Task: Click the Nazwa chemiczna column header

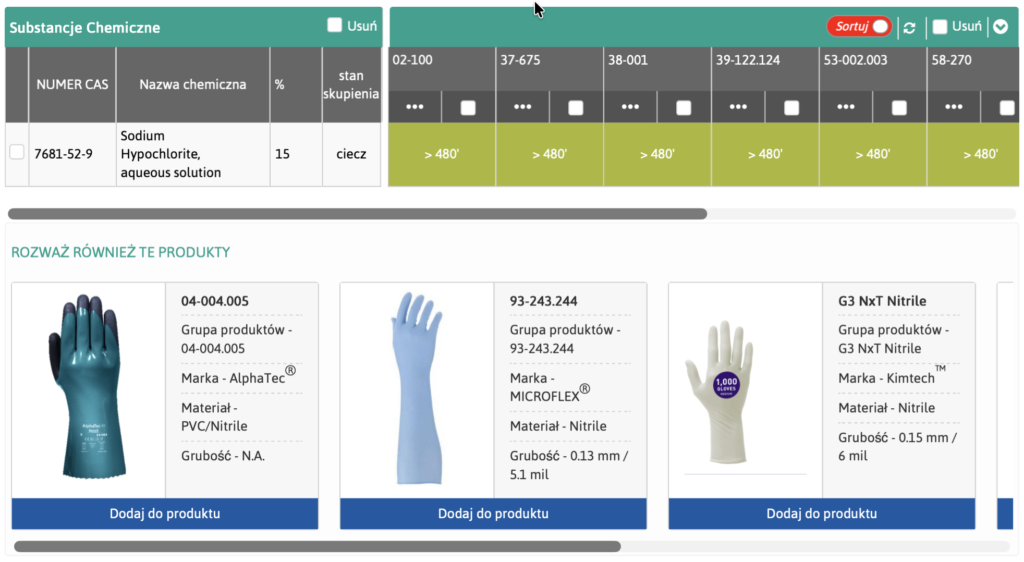Action: [x=192, y=85]
